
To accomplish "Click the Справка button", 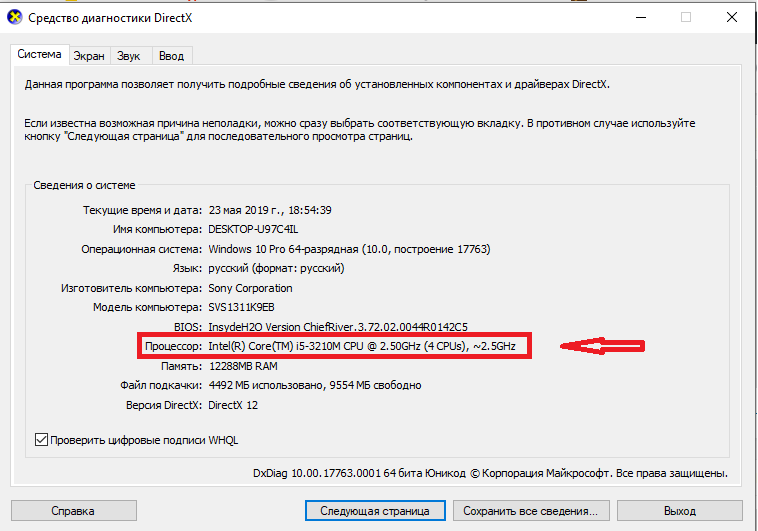I will pos(73,511).
